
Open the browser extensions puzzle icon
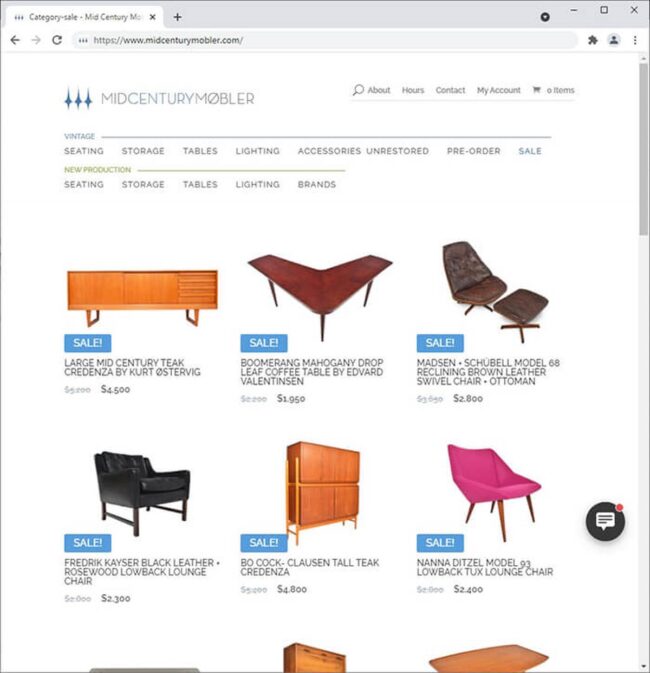[x=593, y=40]
